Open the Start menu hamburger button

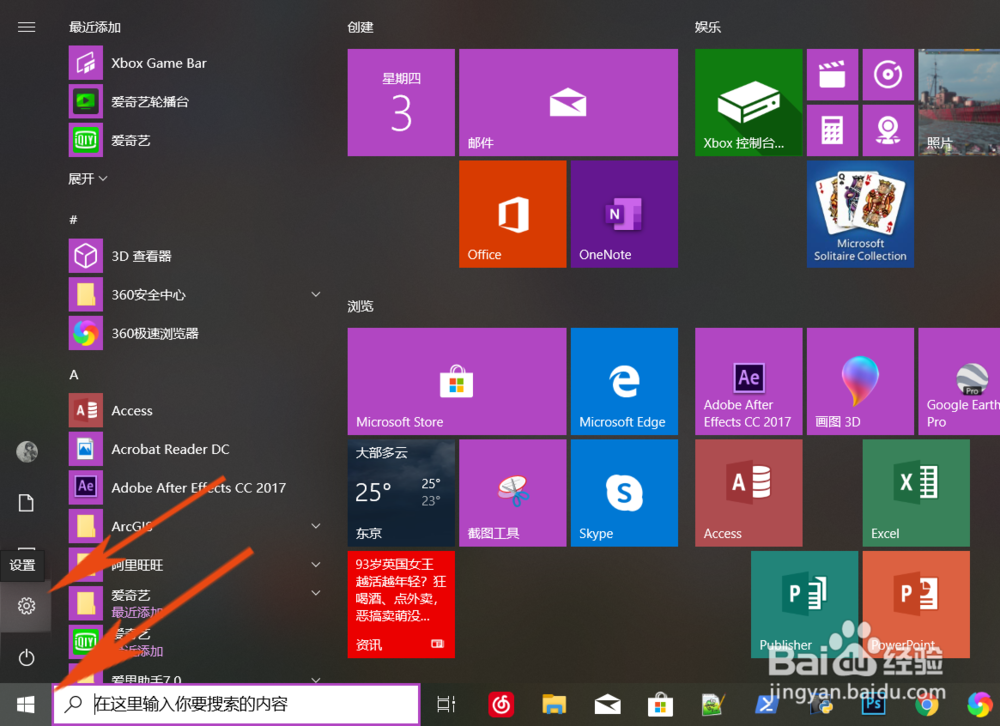tap(26, 27)
